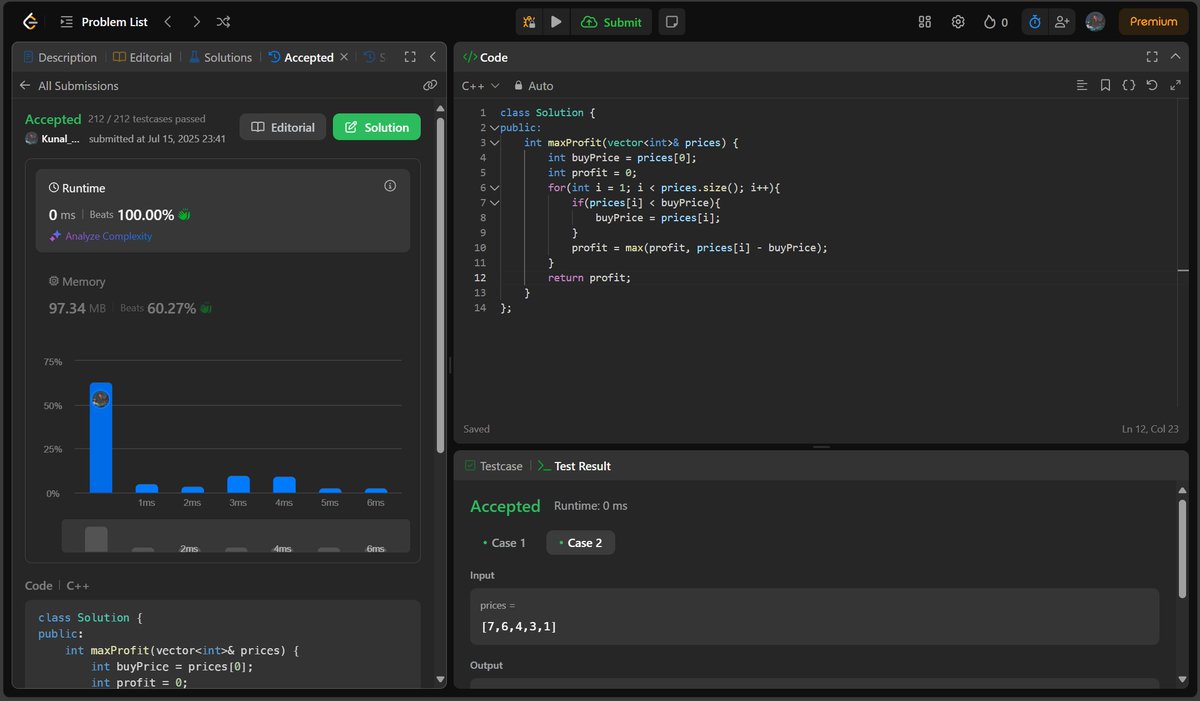Fold the class at line 2
The image size is (1200, 701).
tap(494, 128)
